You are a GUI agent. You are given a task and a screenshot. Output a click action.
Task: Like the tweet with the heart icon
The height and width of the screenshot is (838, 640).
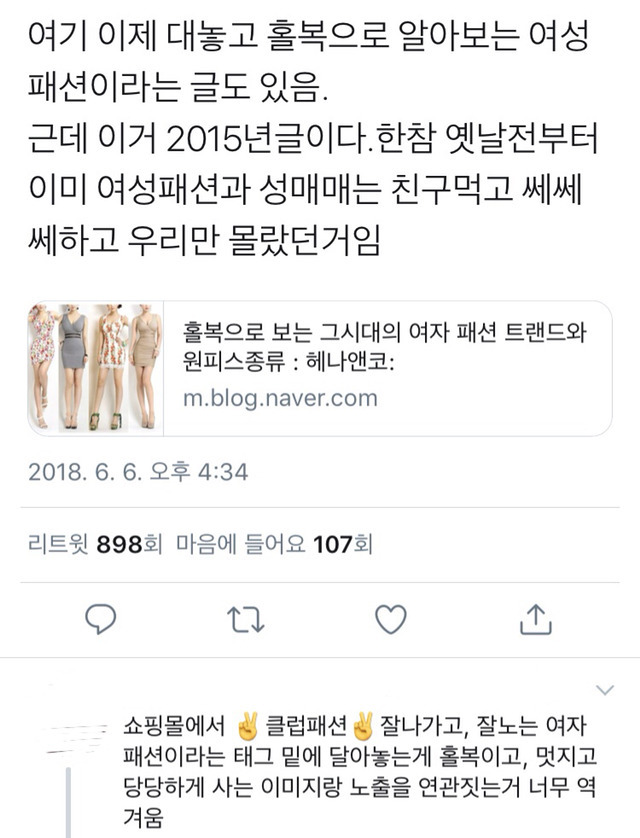coord(391,619)
